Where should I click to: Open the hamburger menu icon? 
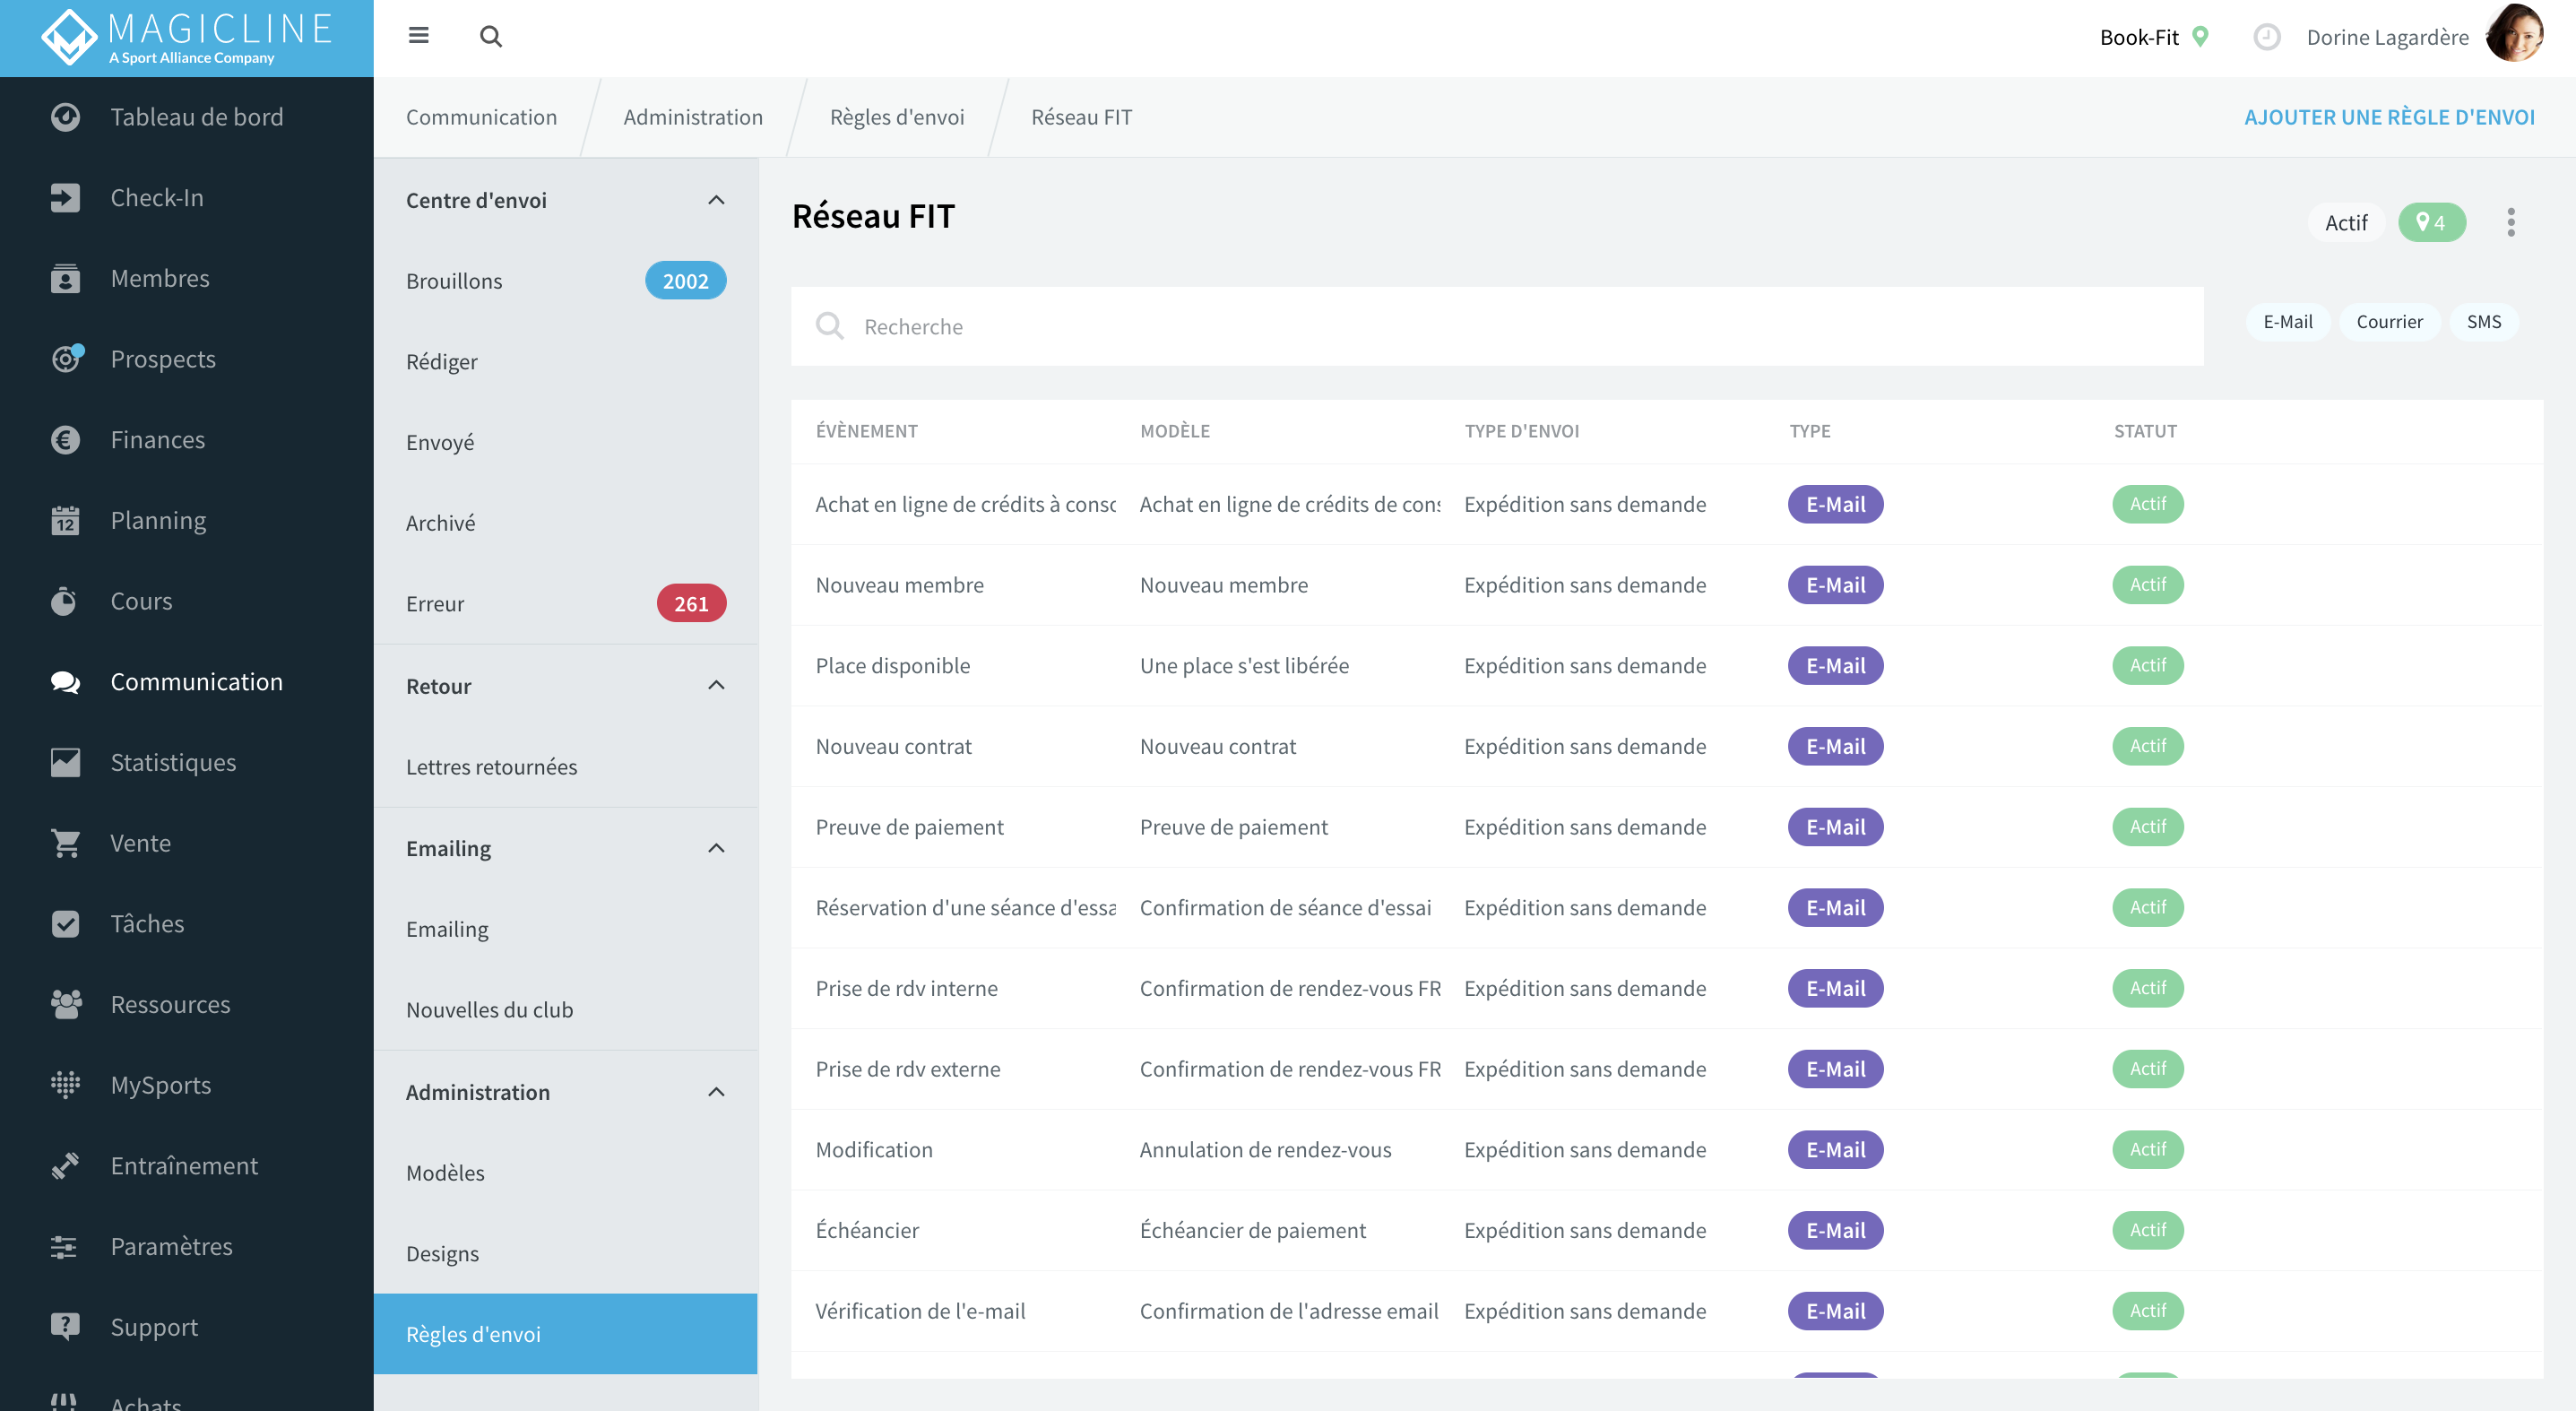coord(418,36)
